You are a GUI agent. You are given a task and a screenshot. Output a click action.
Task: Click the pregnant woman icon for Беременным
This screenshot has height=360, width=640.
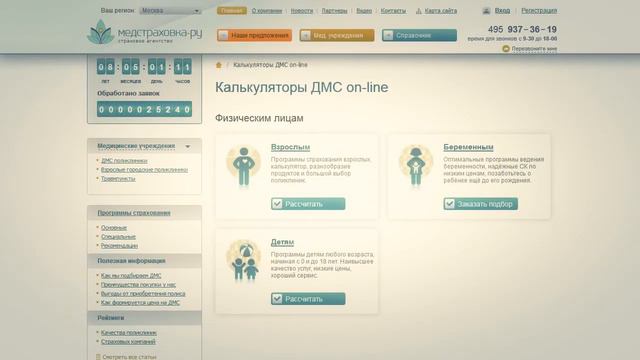pyautogui.click(x=416, y=167)
